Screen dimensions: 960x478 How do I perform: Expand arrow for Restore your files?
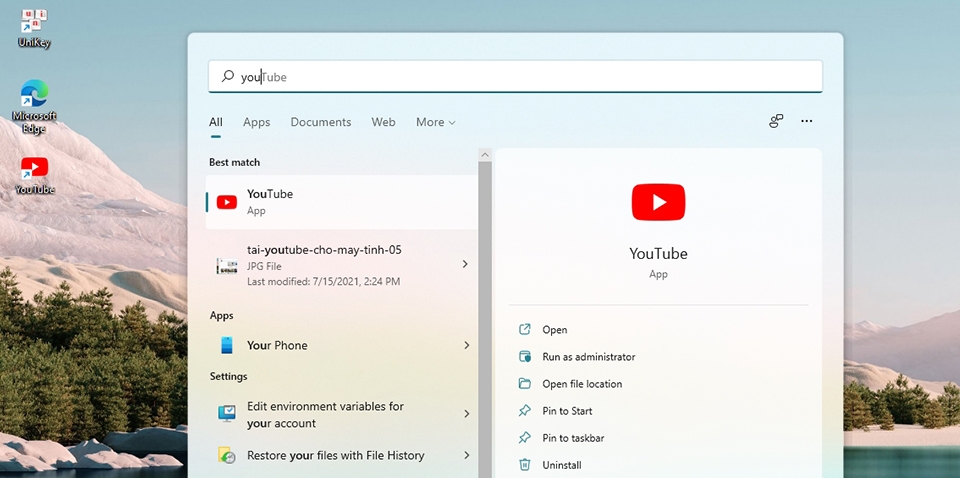(466, 455)
